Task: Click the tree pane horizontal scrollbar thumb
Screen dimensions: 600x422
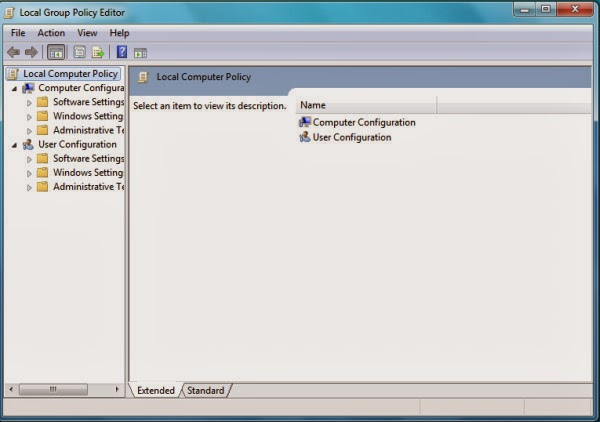Action: [53, 389]
